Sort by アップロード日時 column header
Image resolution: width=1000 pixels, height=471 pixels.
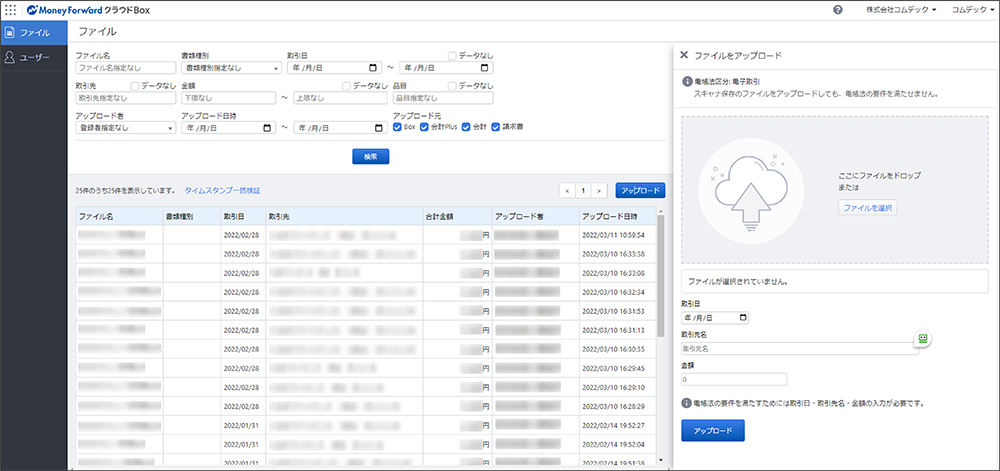617,217
